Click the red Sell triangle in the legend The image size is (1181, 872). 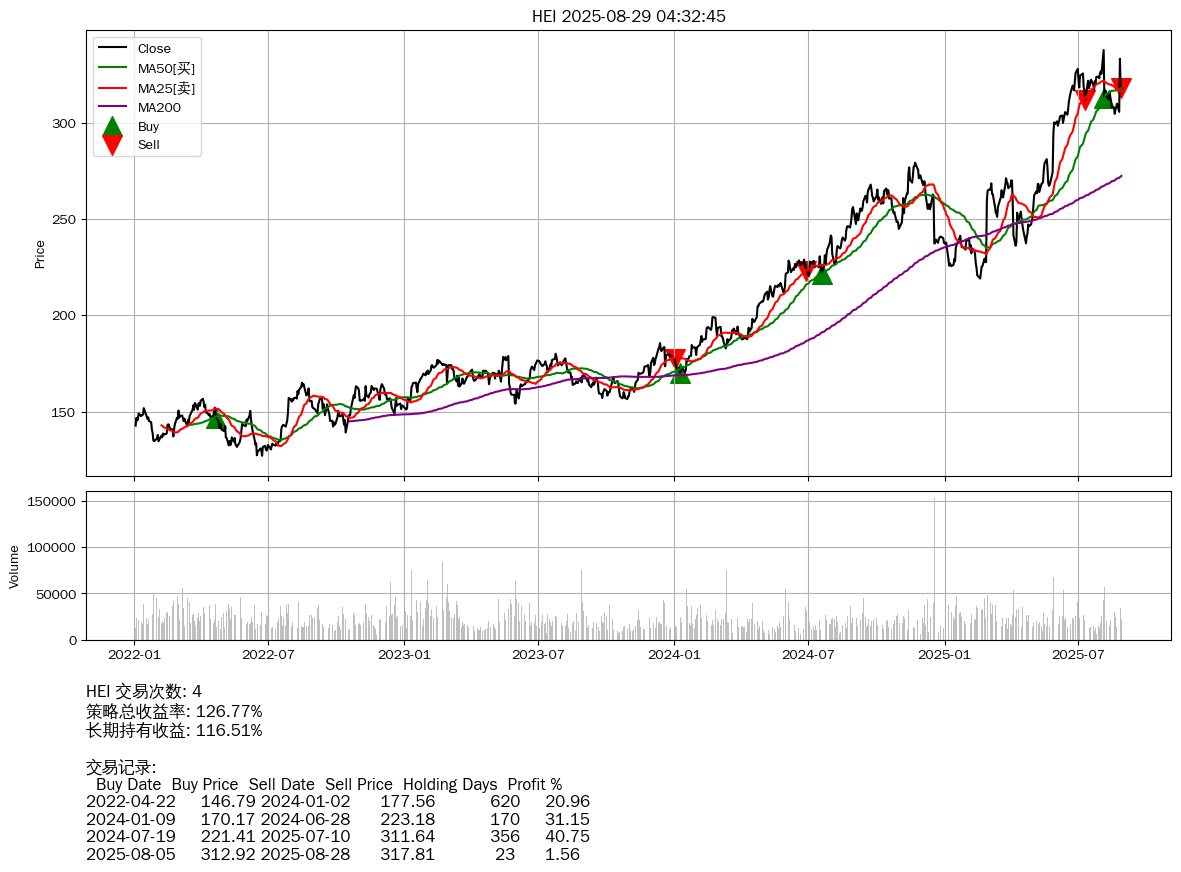click(112, 145)
